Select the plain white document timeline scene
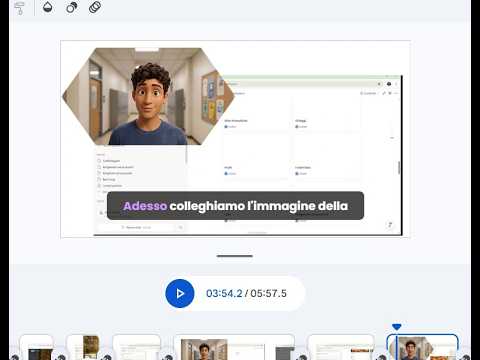 coord(137,347)
